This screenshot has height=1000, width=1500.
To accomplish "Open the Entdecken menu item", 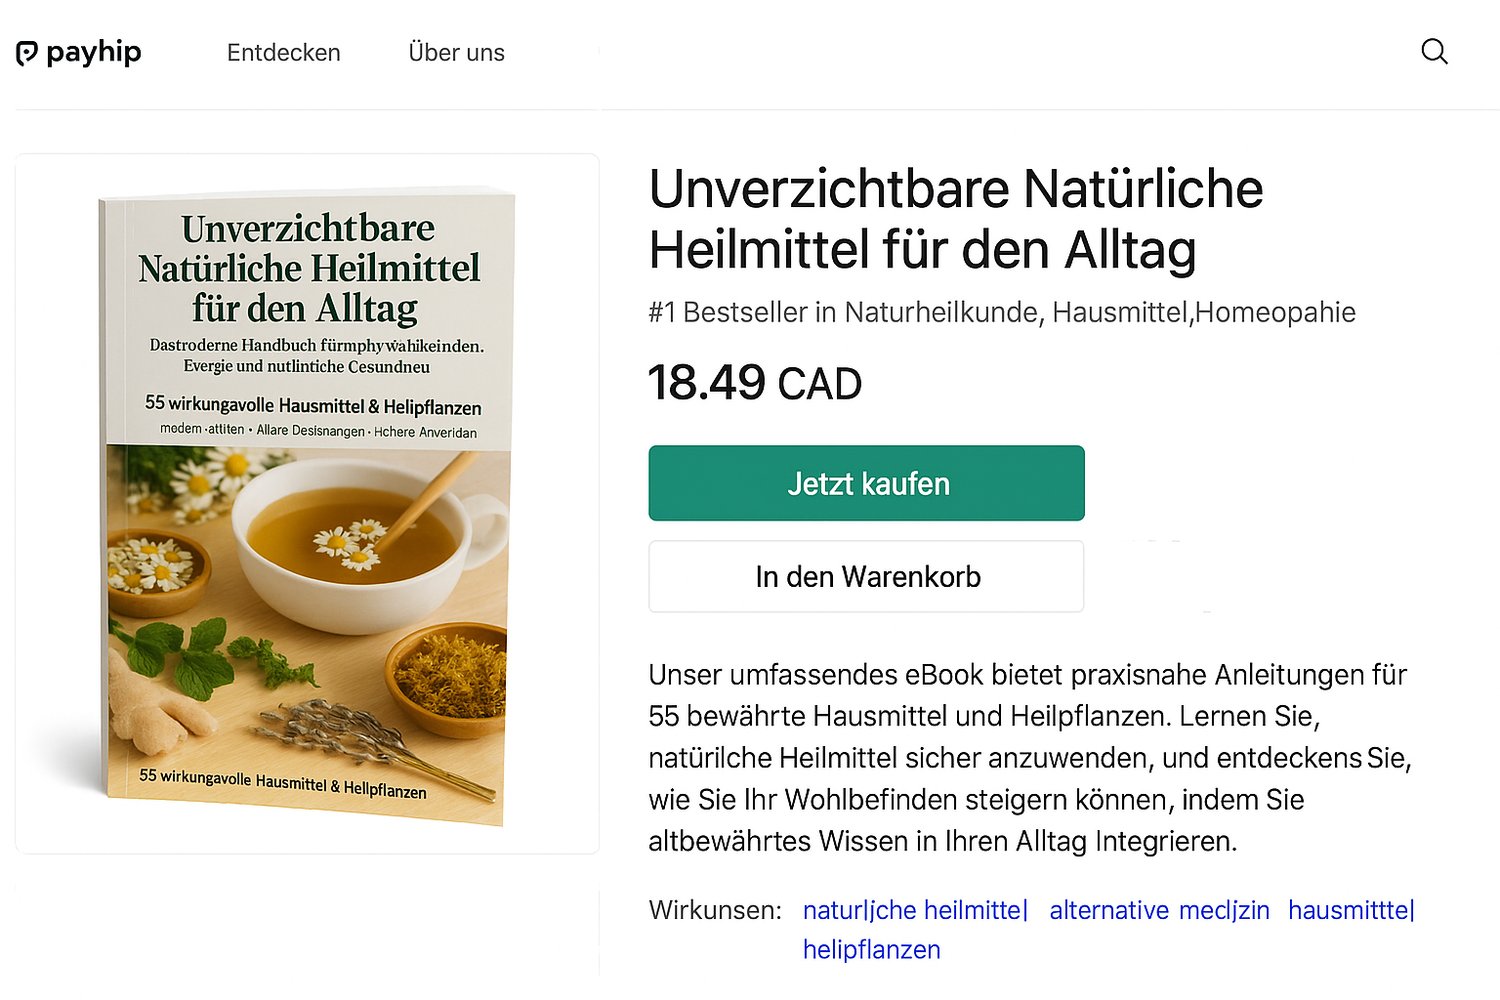I will [x=283, y=52].
